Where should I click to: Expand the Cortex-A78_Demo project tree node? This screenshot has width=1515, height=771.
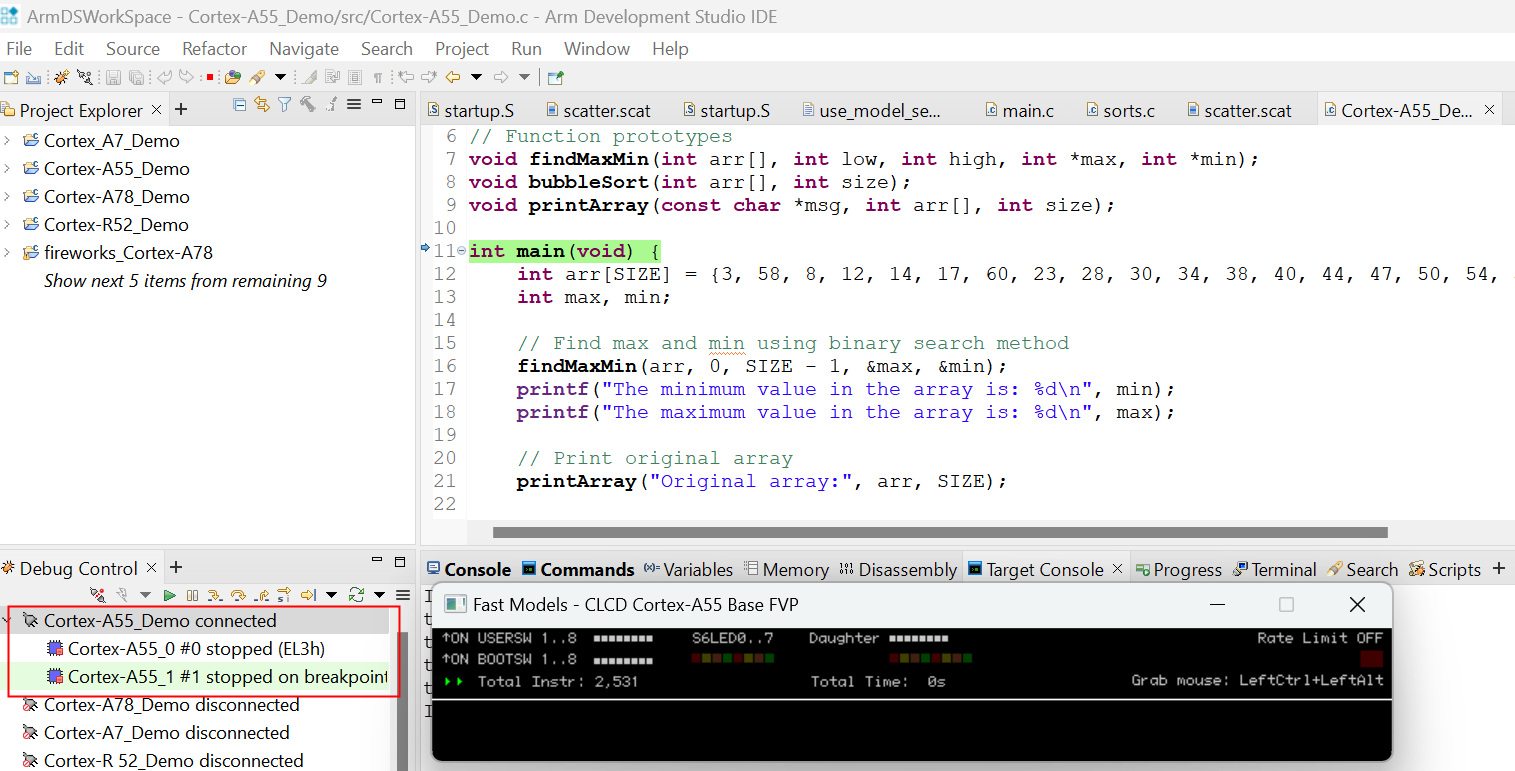coord(7,197)
